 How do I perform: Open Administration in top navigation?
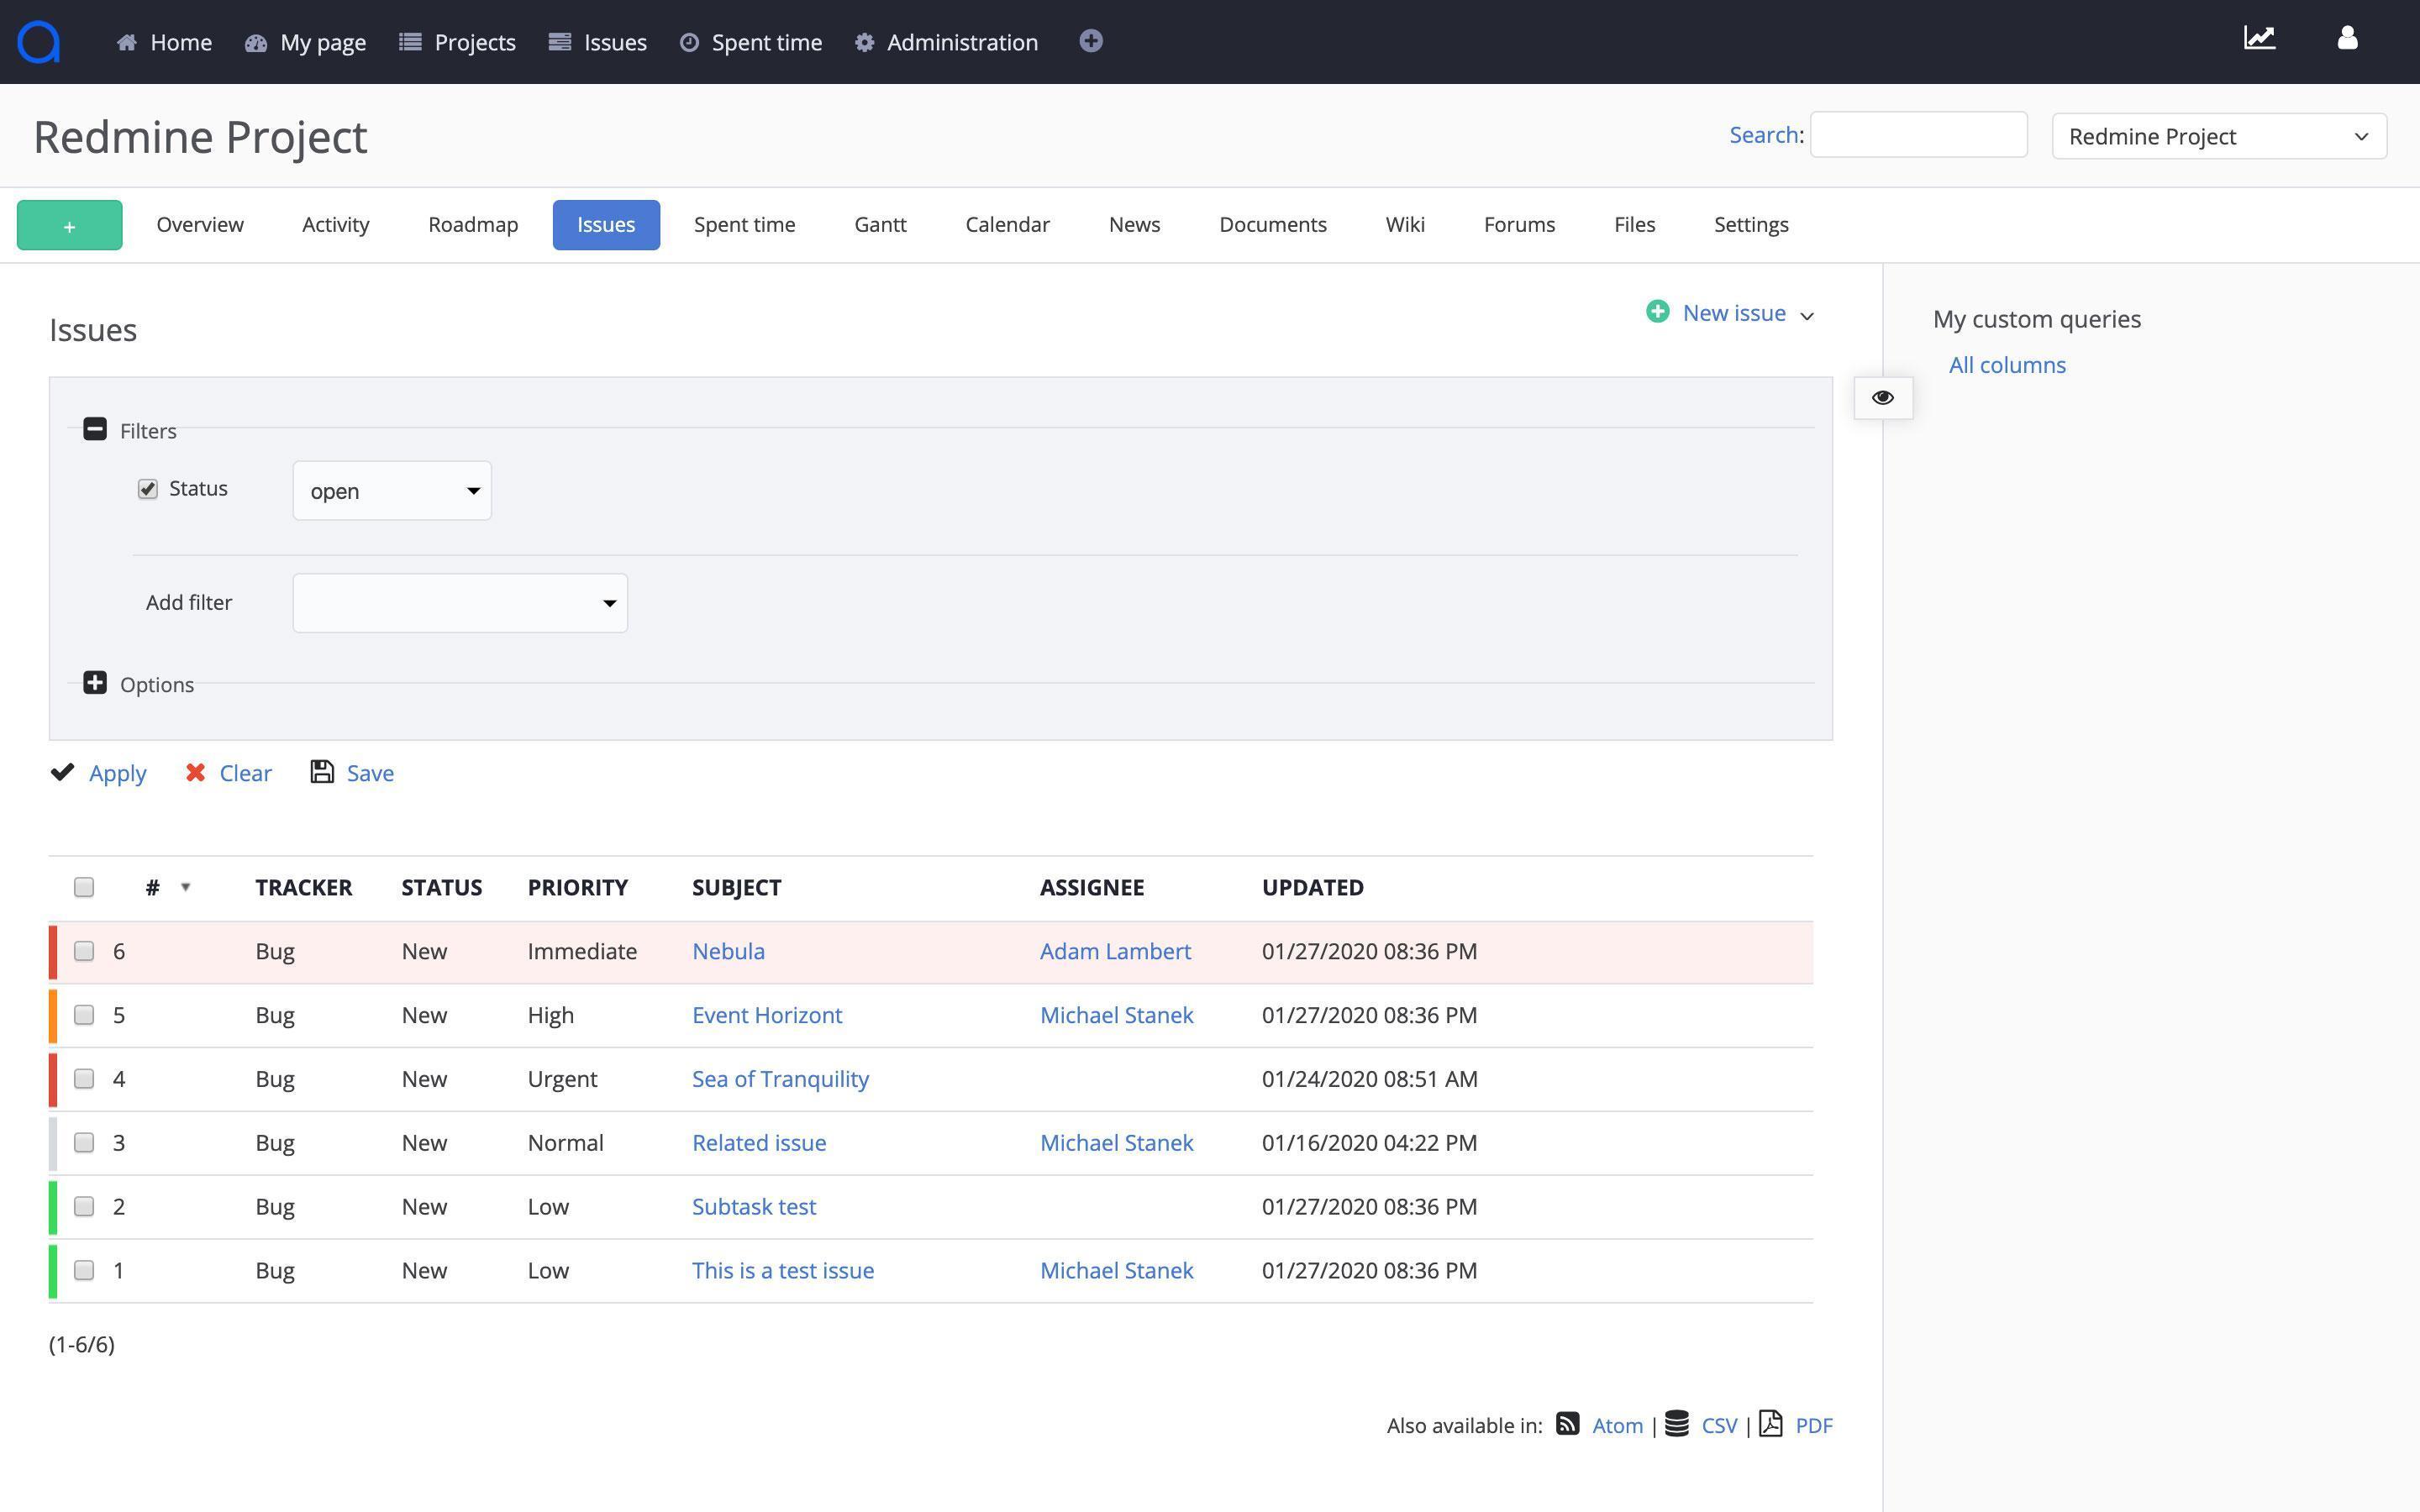(x=946, y=42)
